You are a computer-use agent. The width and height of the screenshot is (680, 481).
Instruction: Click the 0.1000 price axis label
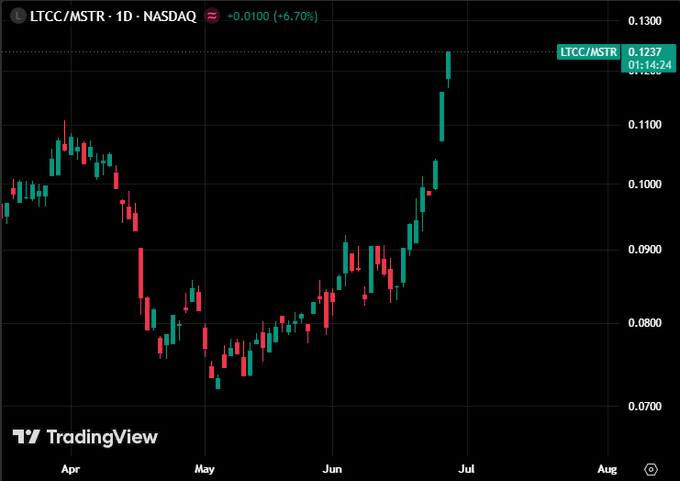click(645, 184)
